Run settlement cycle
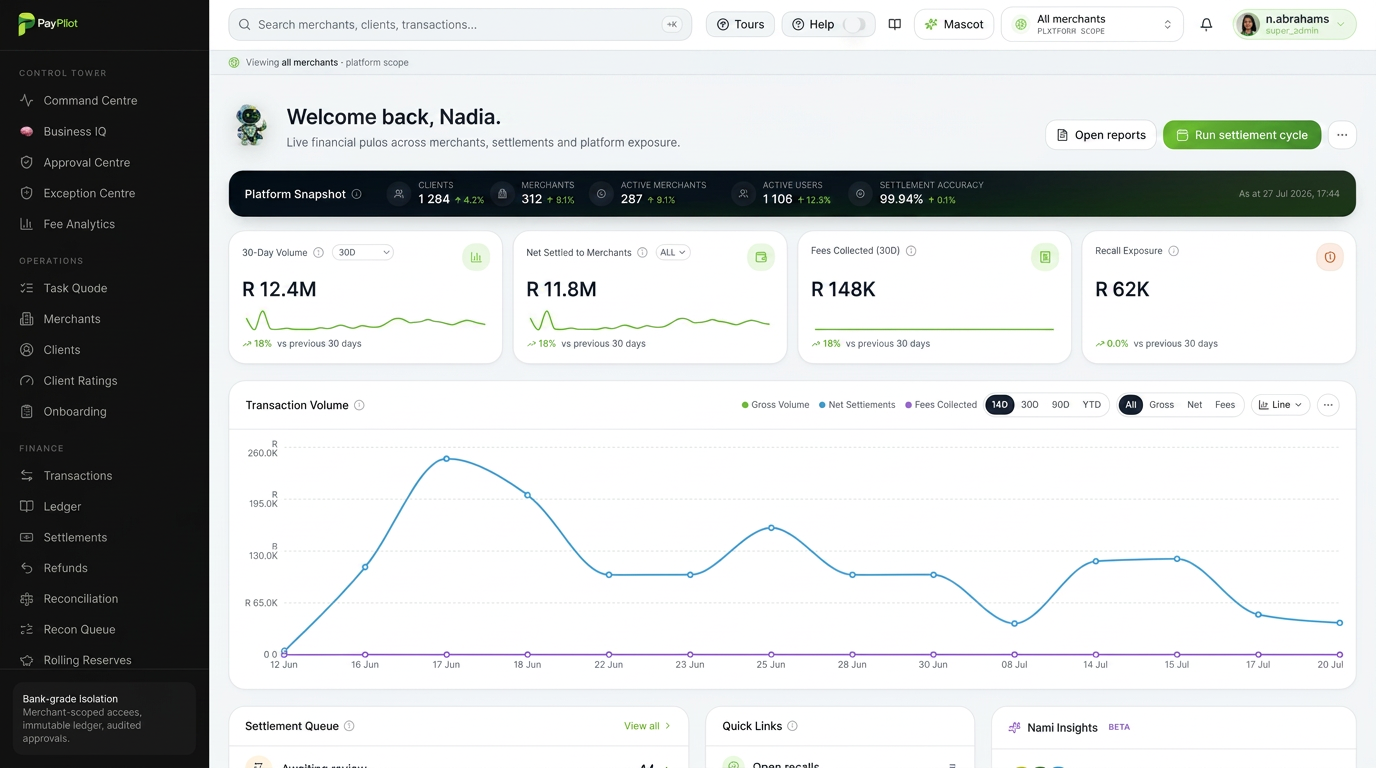Viewport: 1376px width, 768px height. coord(1242,135)
